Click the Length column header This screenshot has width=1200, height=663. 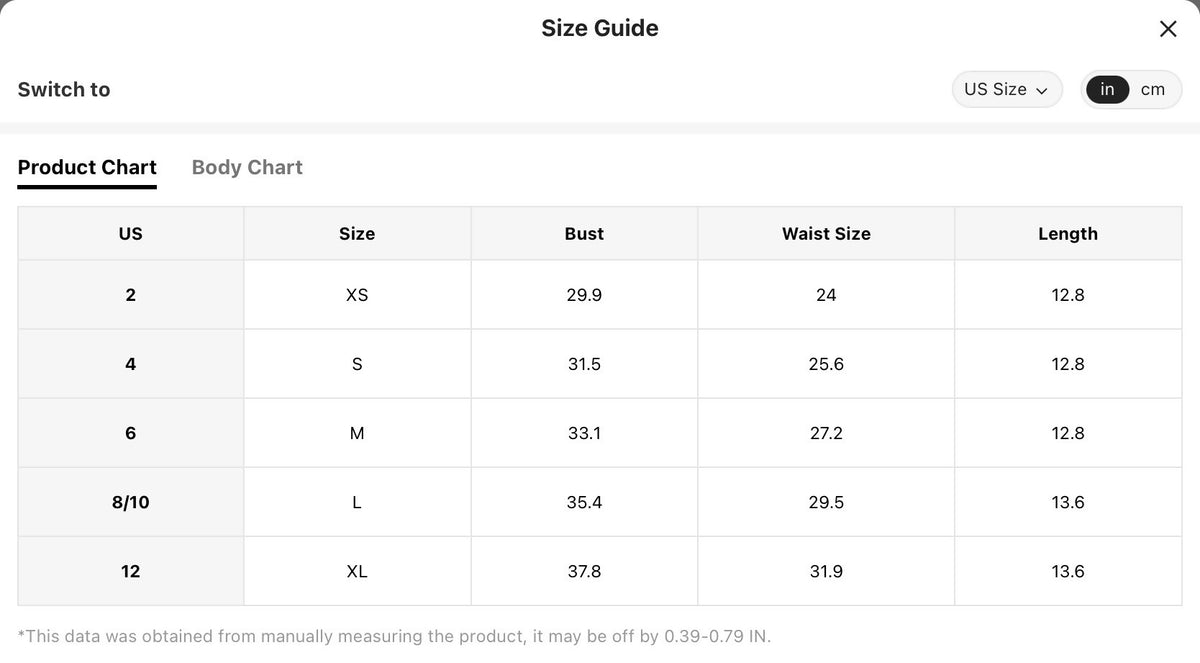coord(1068,234)
